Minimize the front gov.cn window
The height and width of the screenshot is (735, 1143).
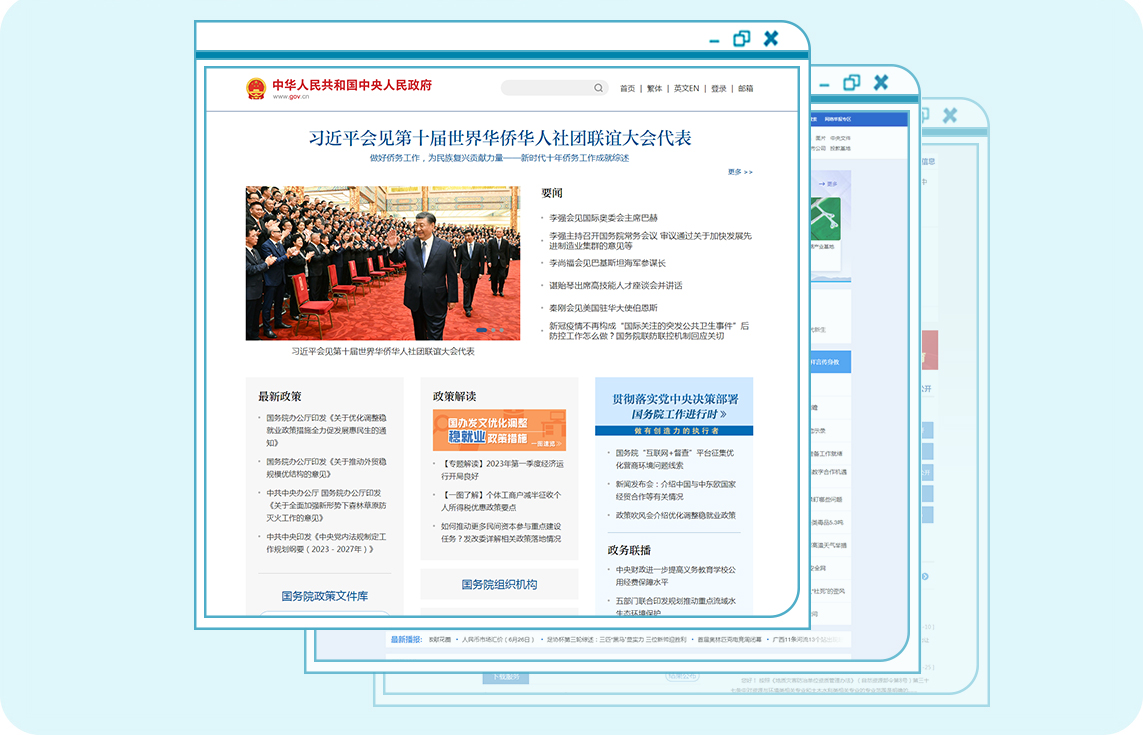click(714, 41)
